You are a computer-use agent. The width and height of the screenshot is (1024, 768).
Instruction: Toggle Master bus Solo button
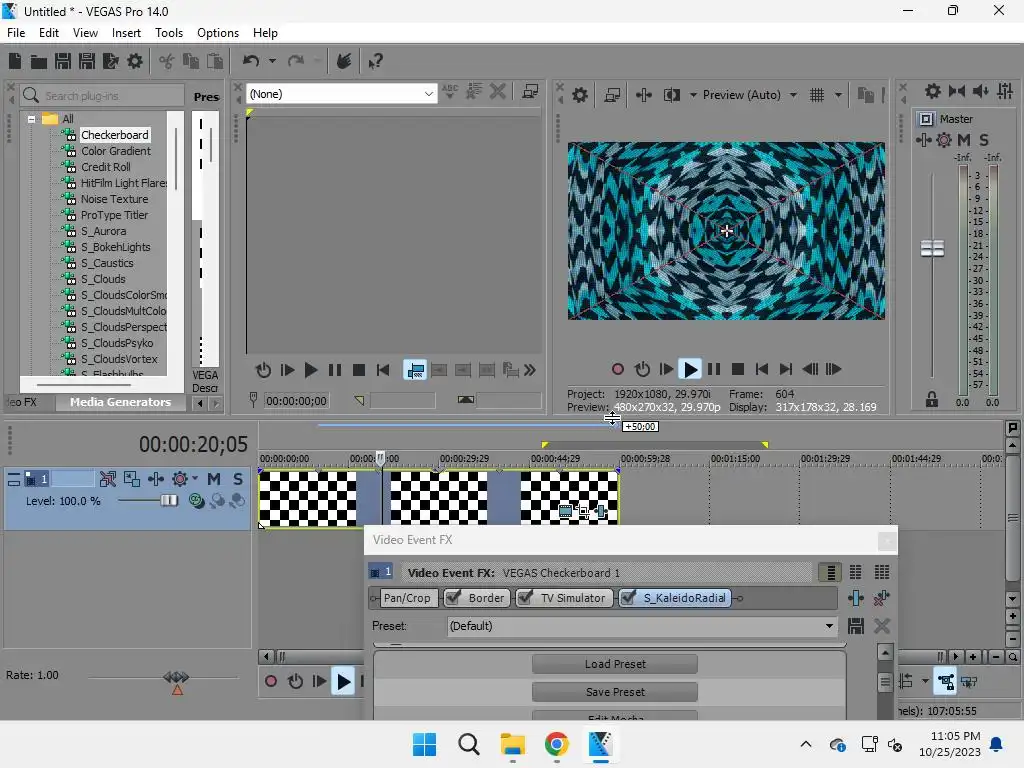coord(984,140)
